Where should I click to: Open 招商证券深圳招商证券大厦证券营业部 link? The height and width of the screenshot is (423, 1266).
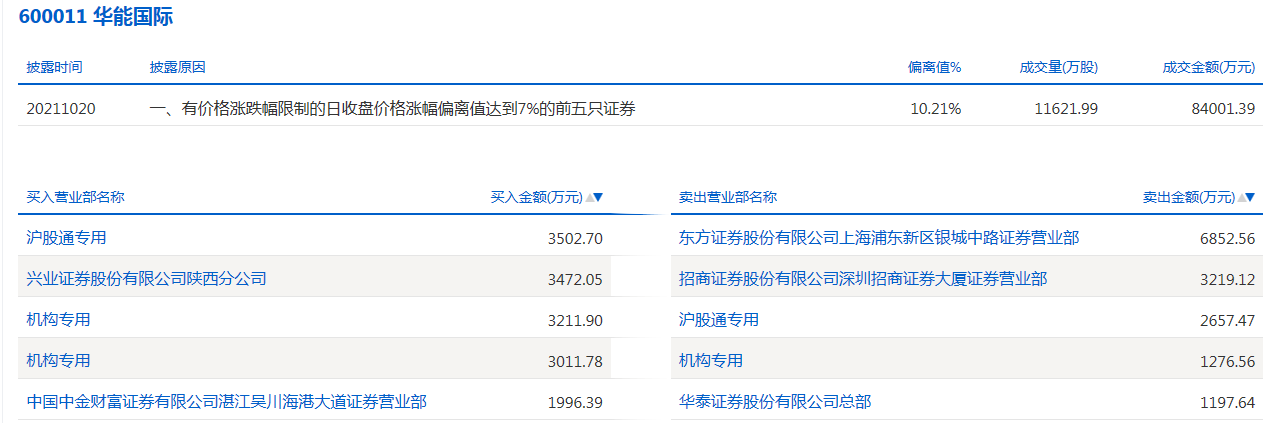tap(863, 279)
